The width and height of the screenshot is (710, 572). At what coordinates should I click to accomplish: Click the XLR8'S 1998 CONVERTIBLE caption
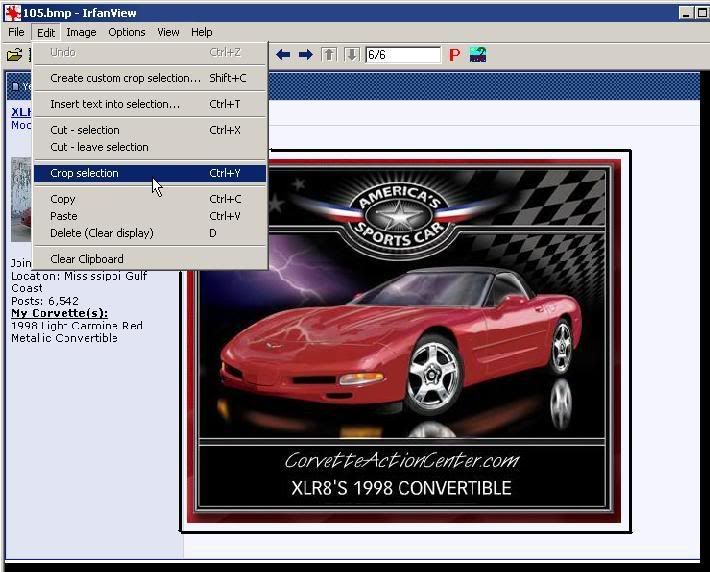pyautogui.click(x=402, y=488)
